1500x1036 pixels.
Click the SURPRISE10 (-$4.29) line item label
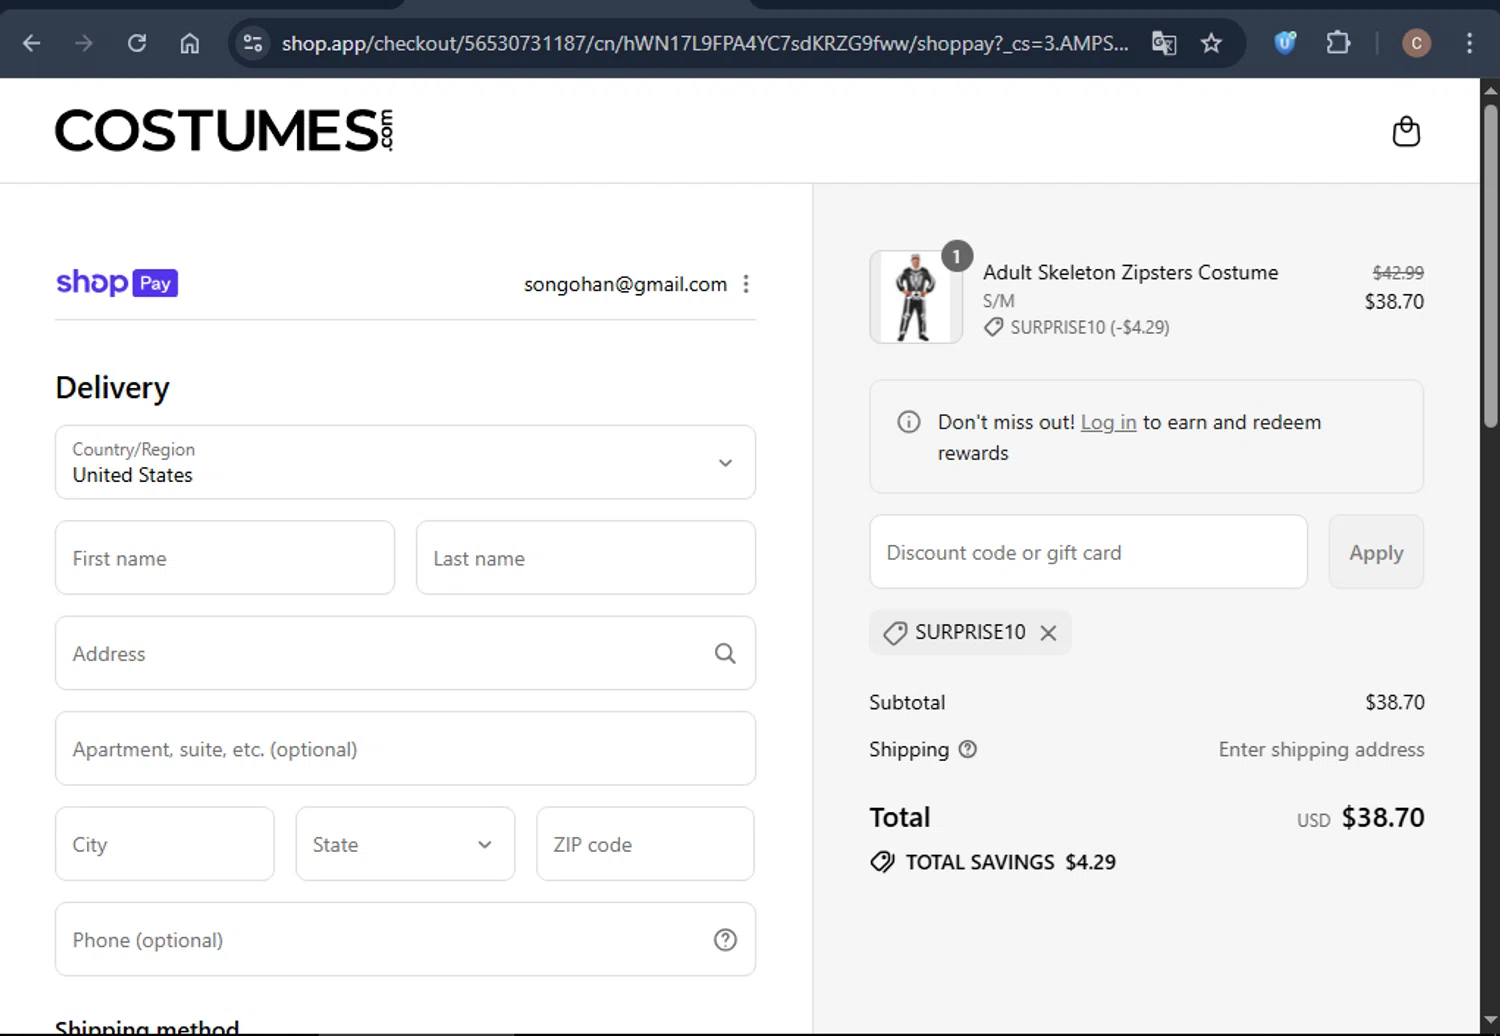(x=1089, y=327)
